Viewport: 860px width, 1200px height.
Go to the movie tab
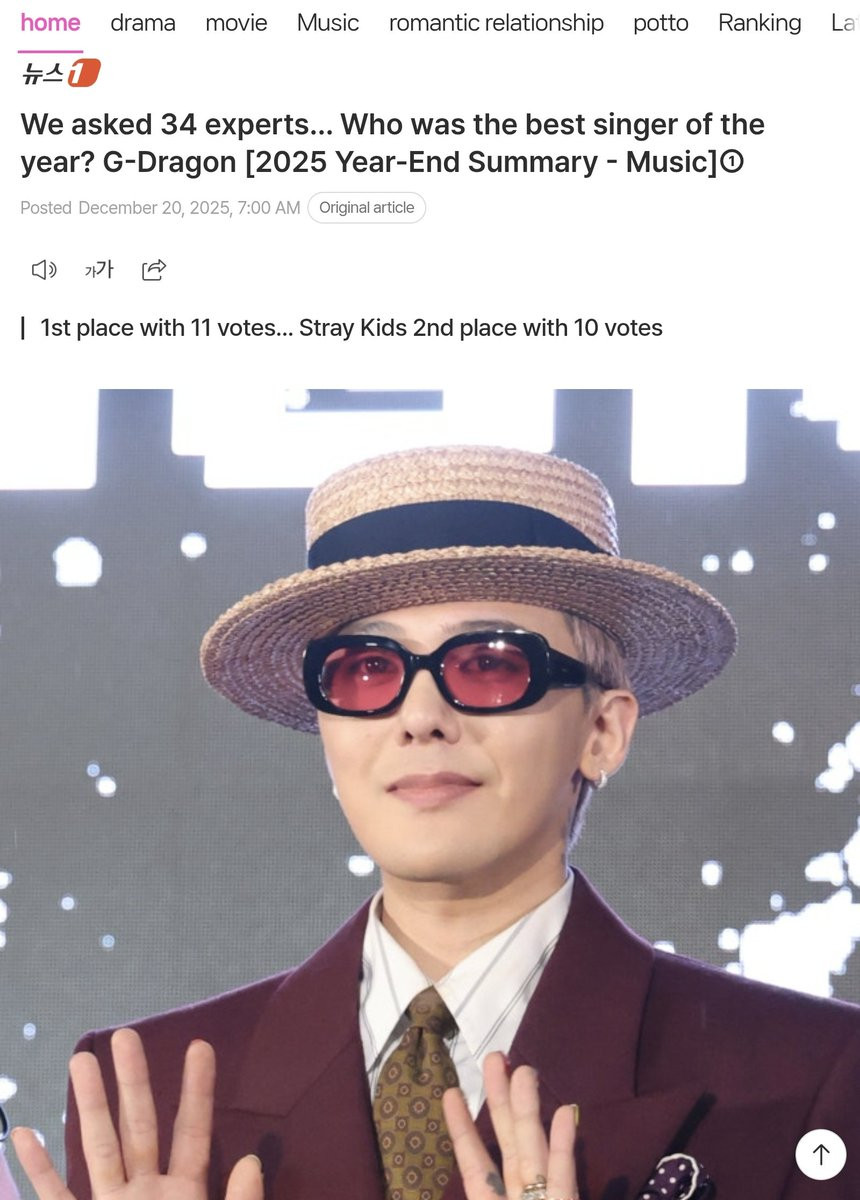click(236, 22)
